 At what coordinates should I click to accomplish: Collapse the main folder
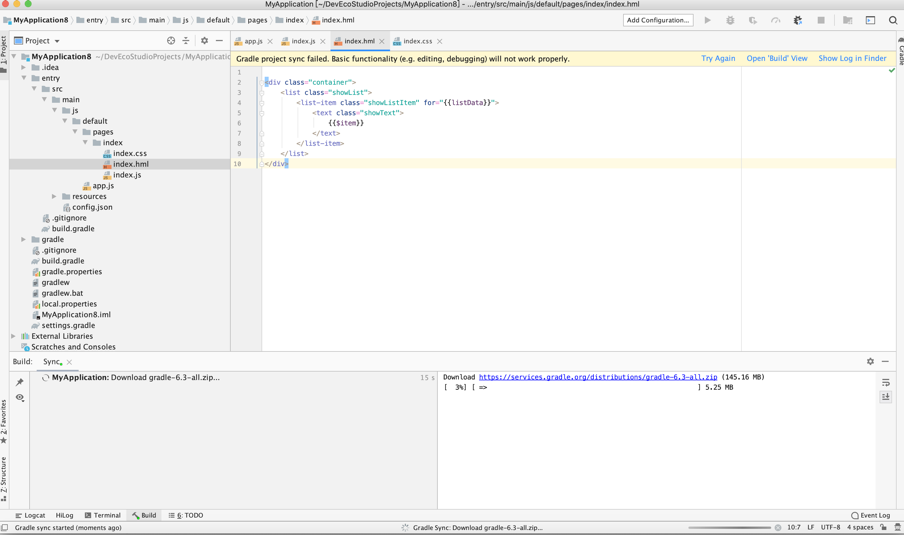[44, 100]
